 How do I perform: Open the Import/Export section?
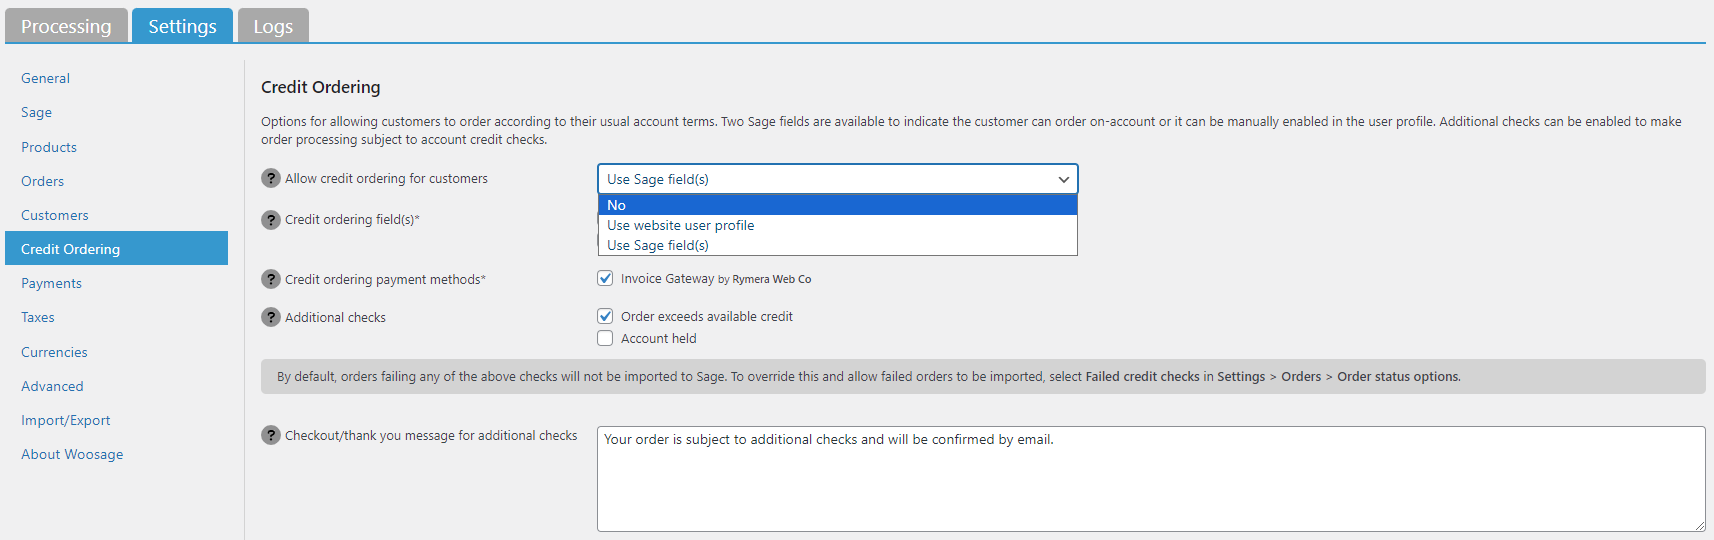66,420
